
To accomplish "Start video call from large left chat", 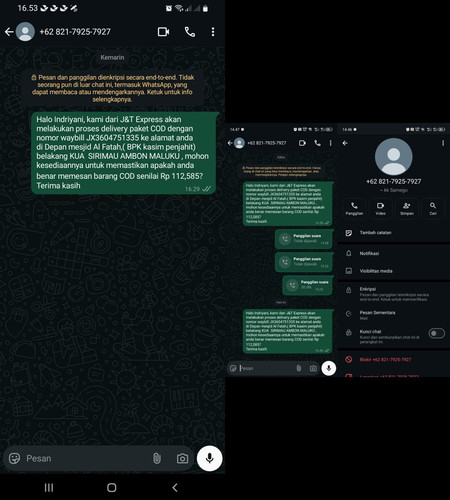I will pos(163,32).
